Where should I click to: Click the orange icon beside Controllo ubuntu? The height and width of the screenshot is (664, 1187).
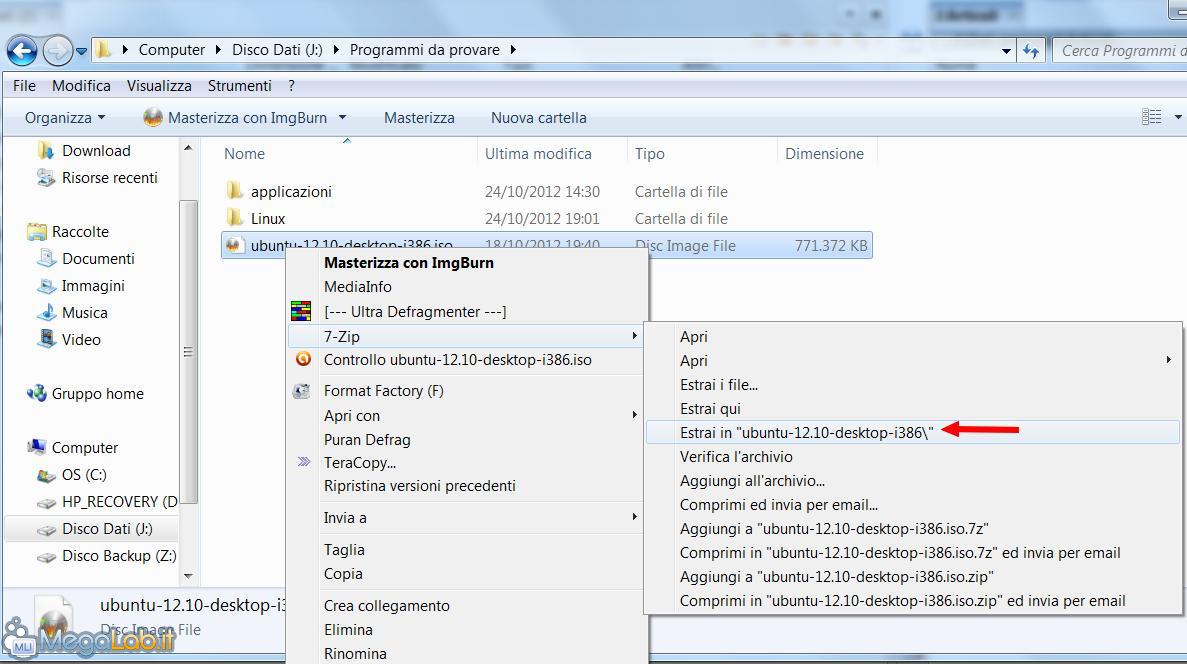pyautogui.click(x=304, y=360)
